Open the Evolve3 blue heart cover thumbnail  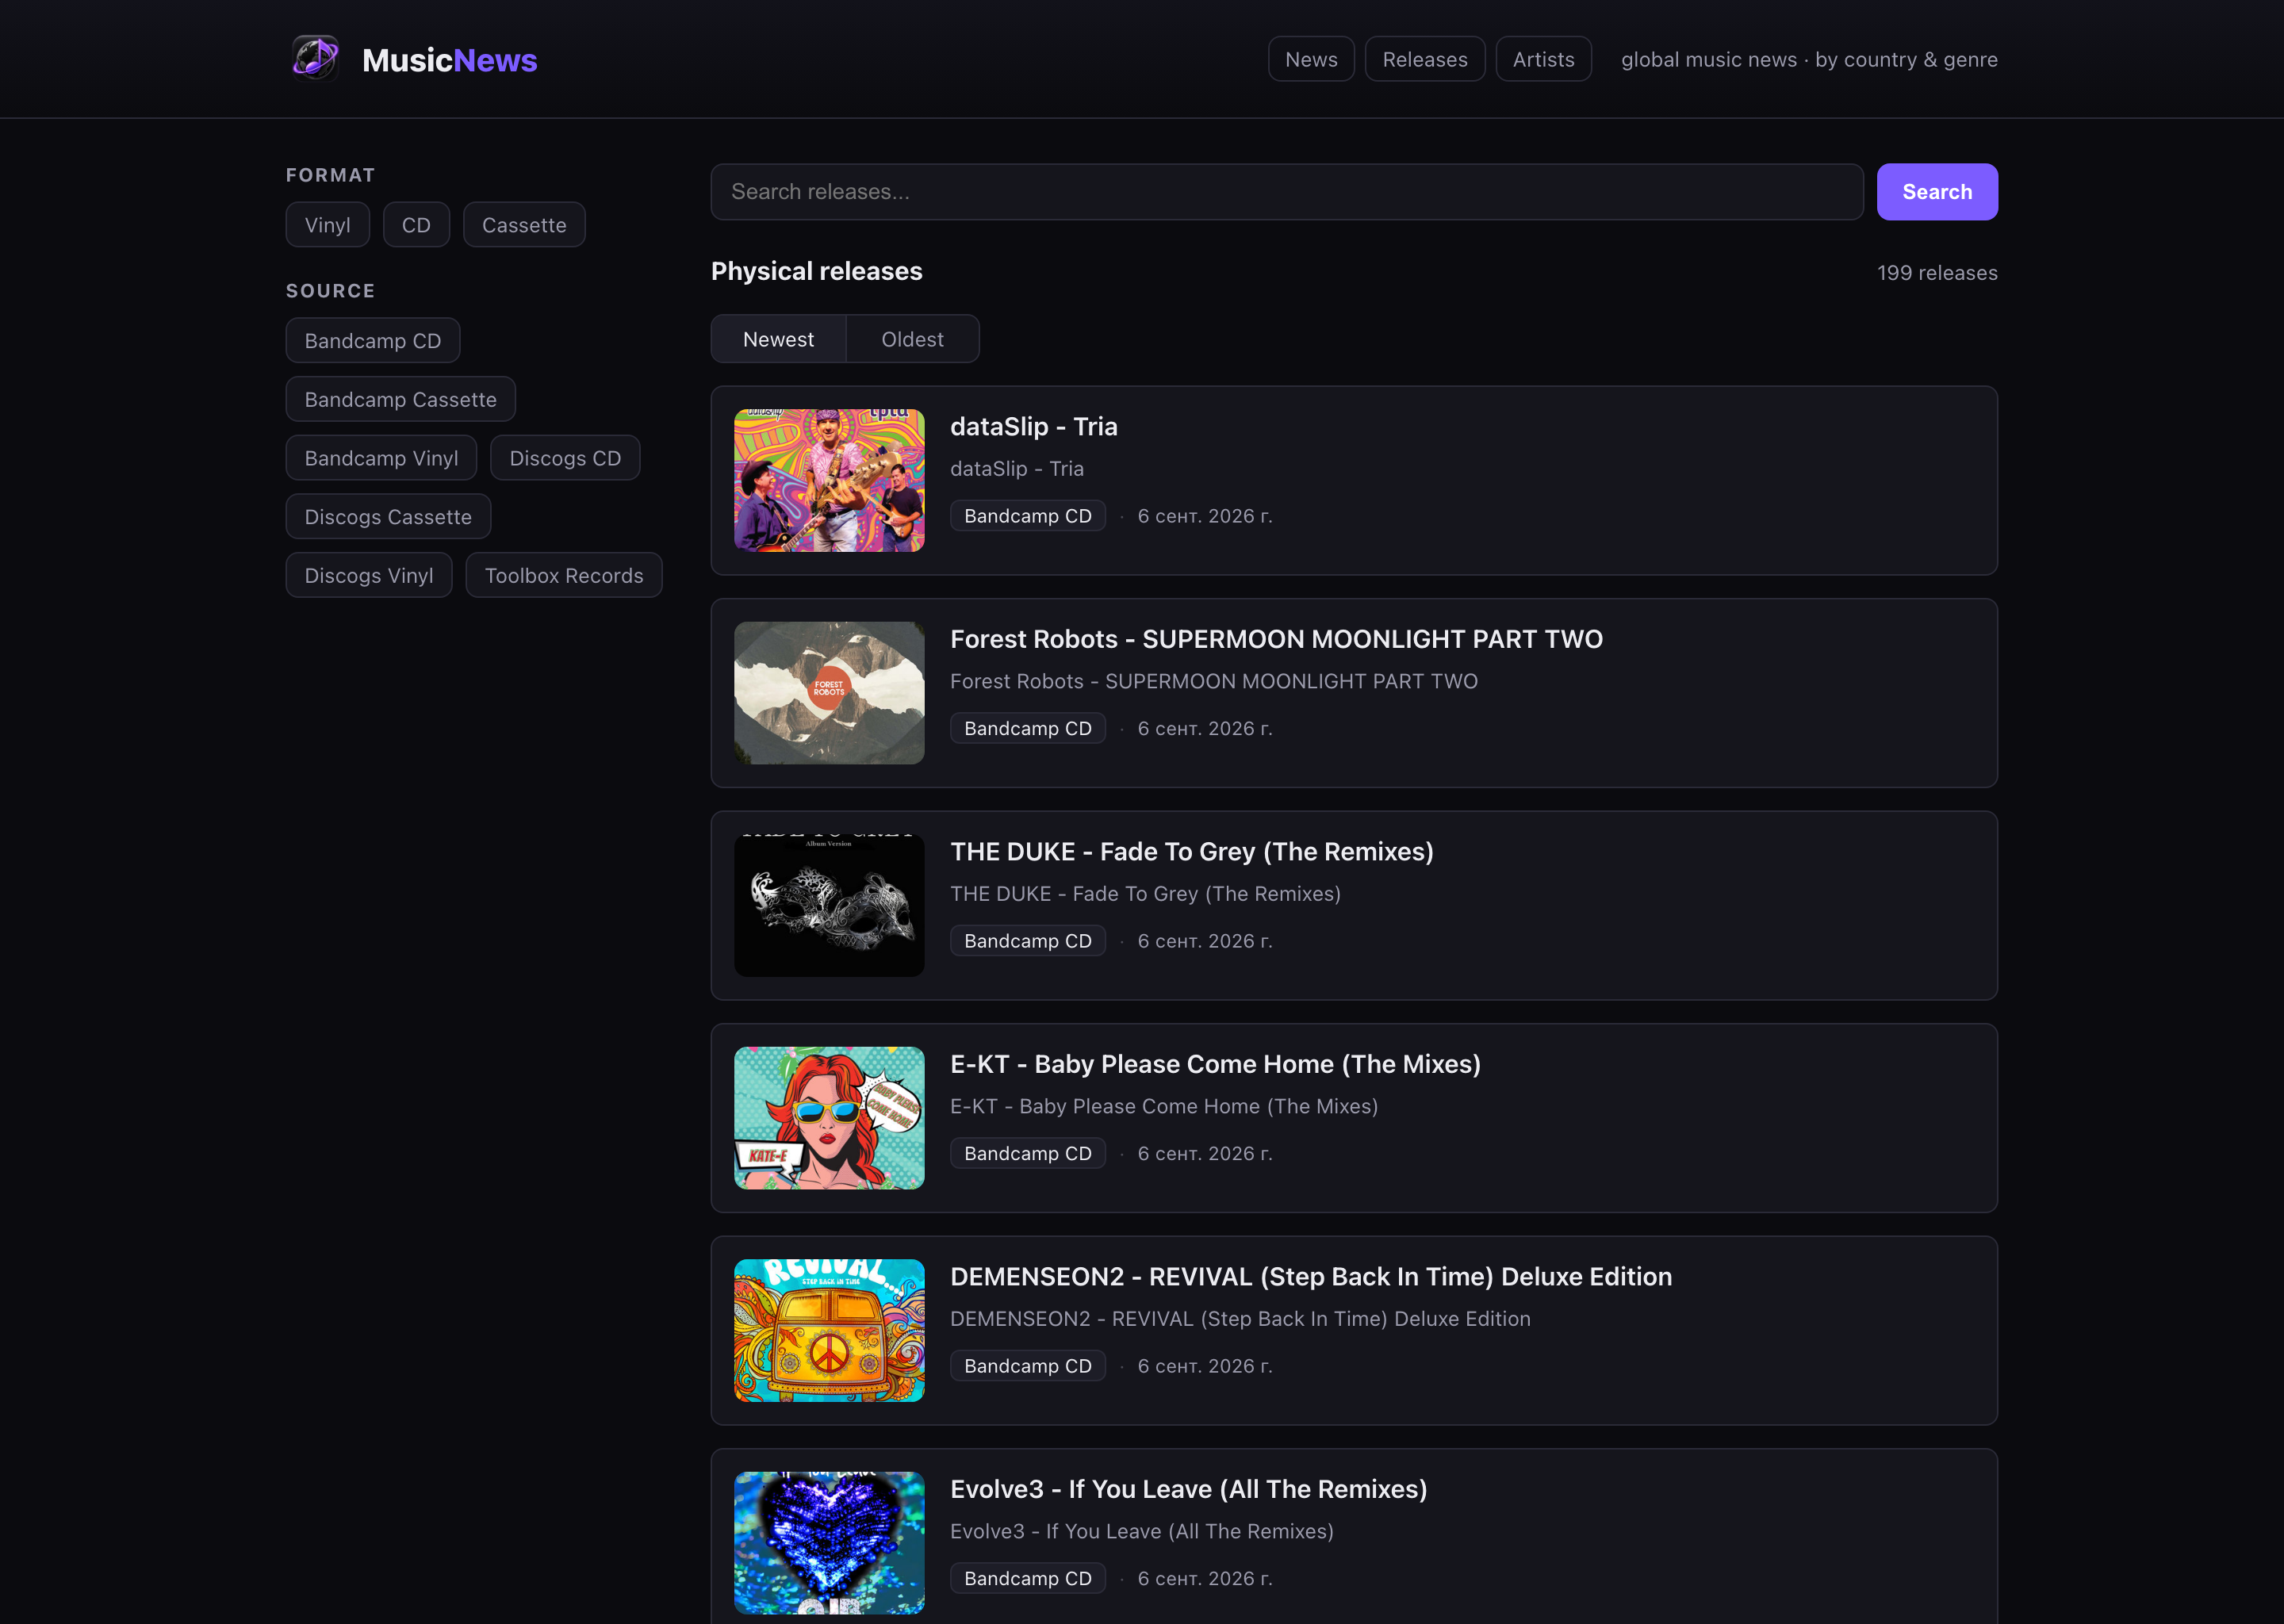tap(829, 1543)
